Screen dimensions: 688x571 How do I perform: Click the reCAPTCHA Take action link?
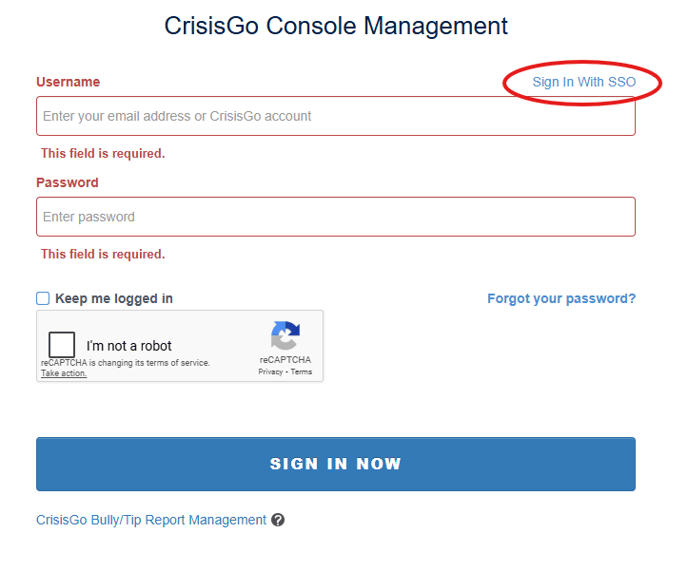click(63, 373)
